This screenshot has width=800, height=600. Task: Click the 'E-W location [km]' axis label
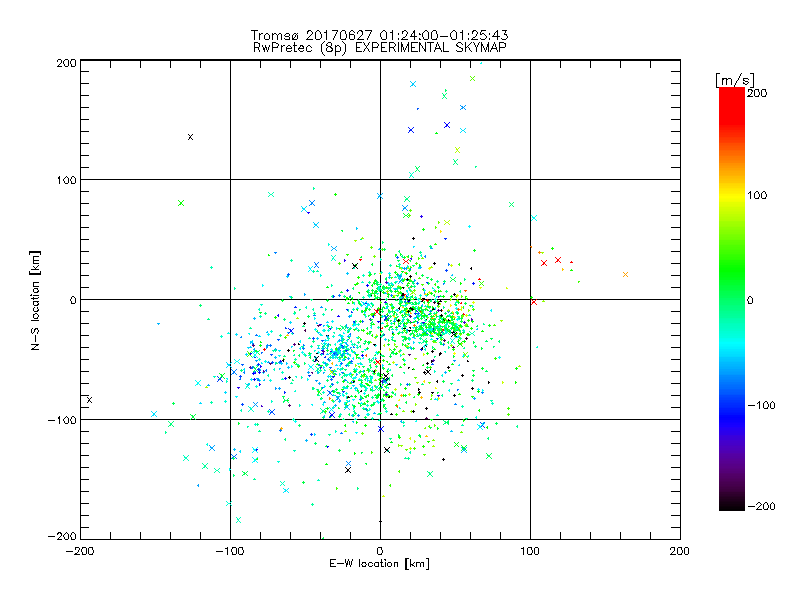[379, 564]
